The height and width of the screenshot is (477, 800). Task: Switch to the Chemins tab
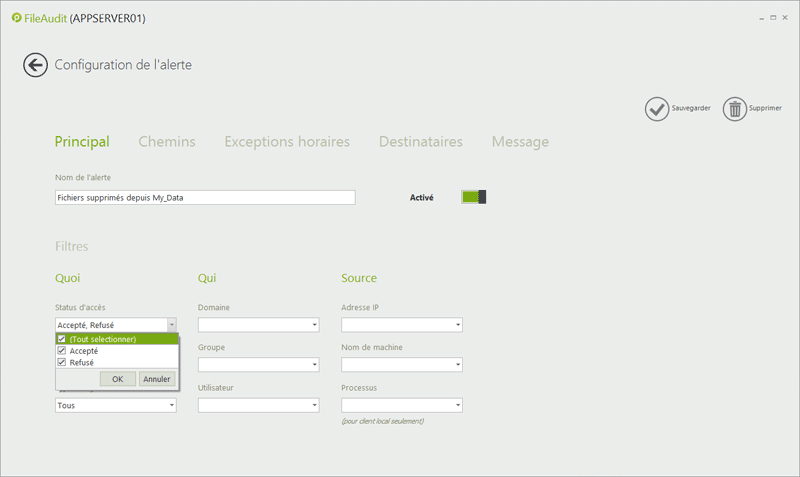[x=166, y=142]
